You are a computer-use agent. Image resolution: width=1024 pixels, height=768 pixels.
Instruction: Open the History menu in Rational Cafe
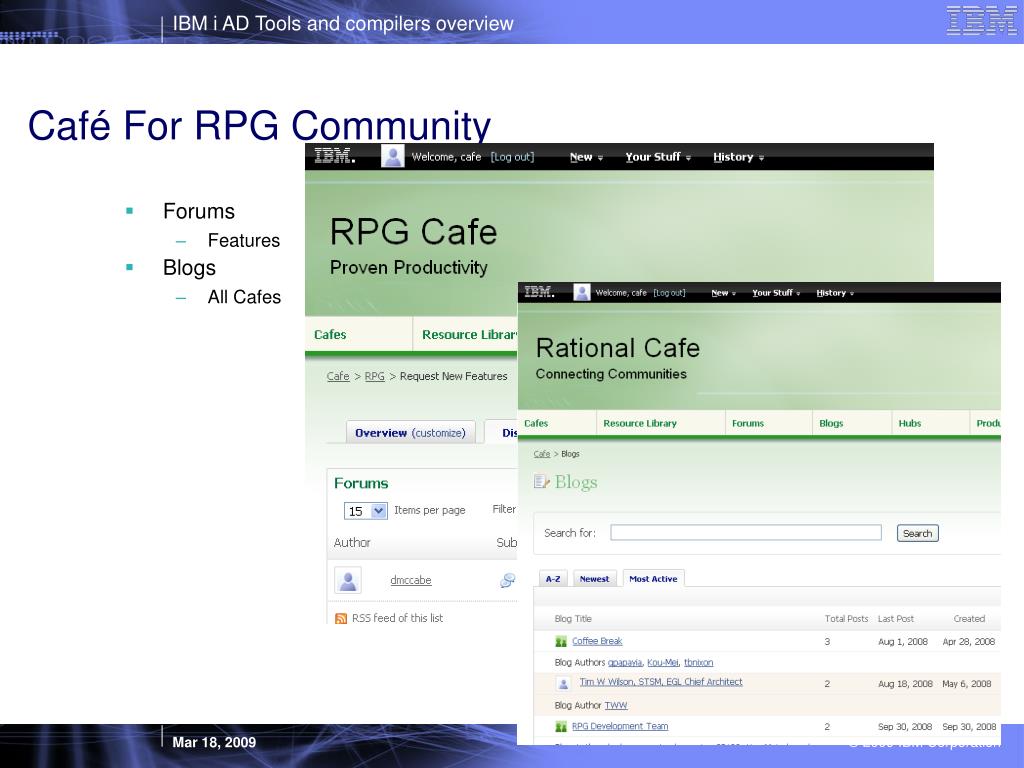835,293
